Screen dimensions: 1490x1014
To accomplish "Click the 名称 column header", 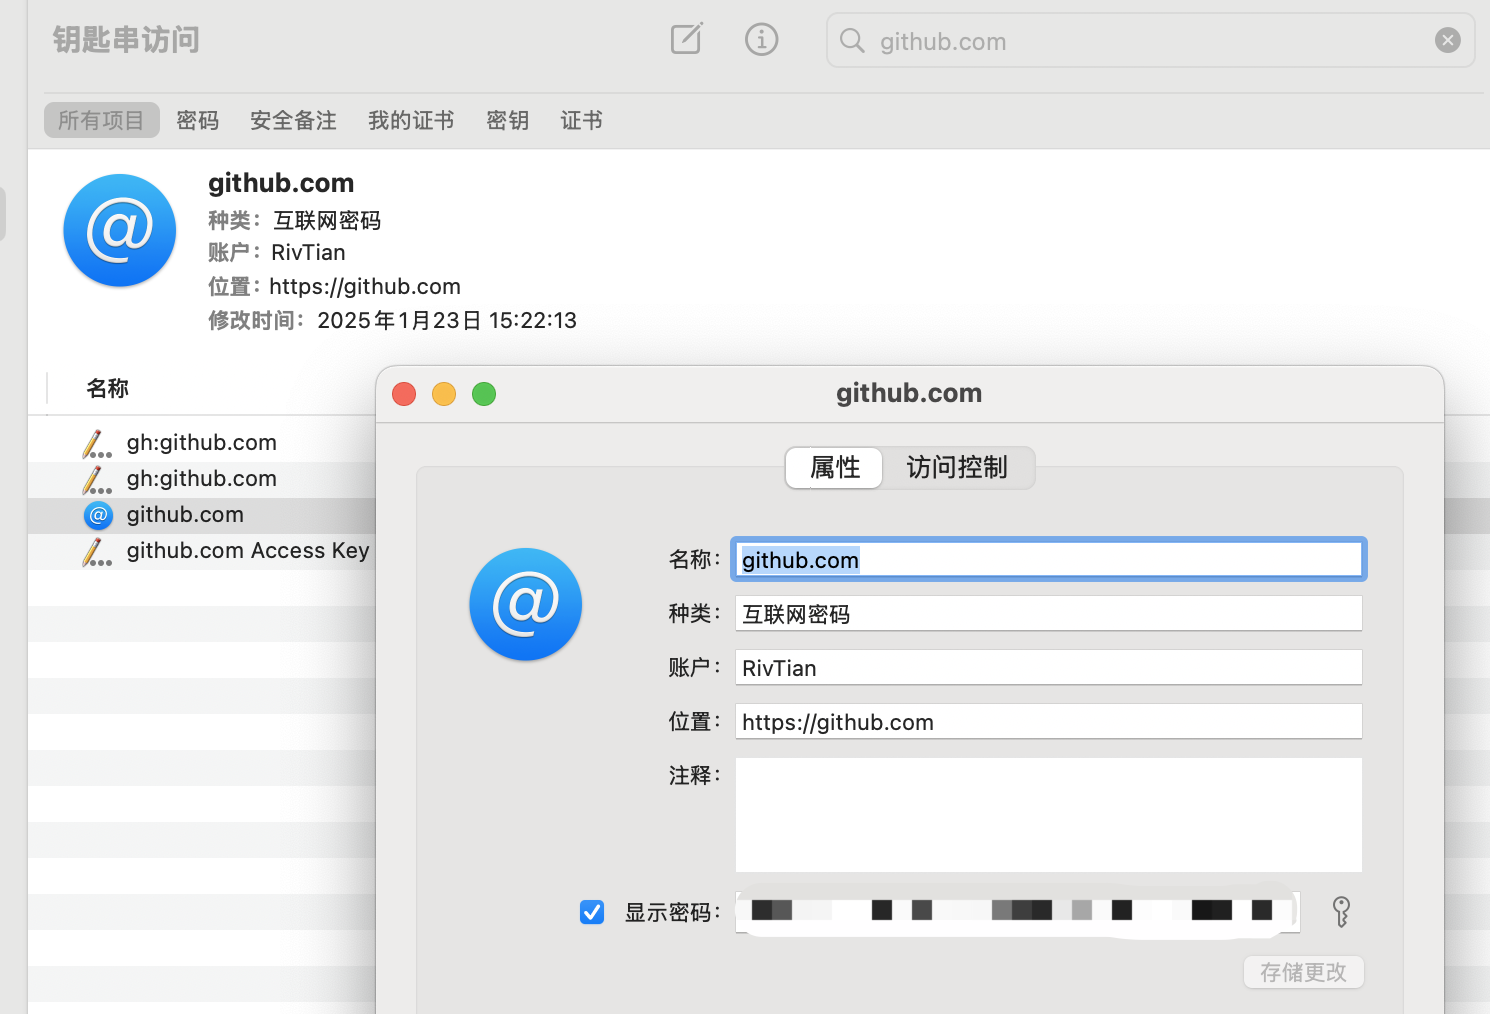I will click(108, 389).
